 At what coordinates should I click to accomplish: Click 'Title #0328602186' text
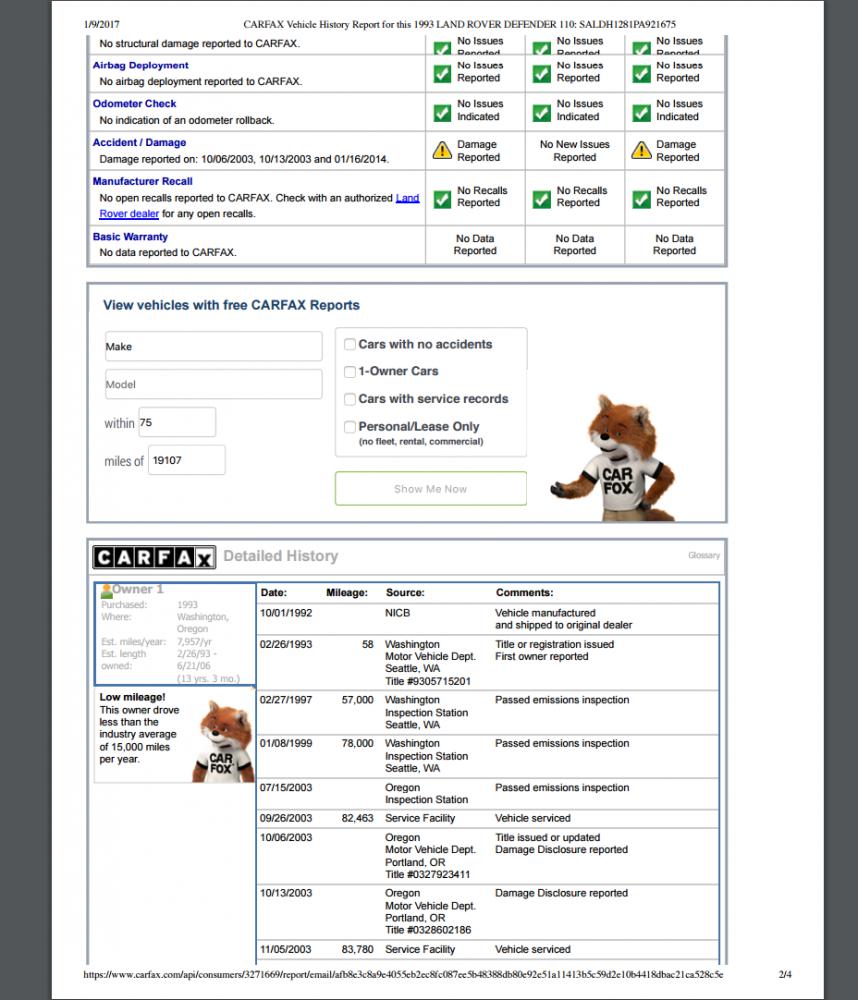point(427,930)
